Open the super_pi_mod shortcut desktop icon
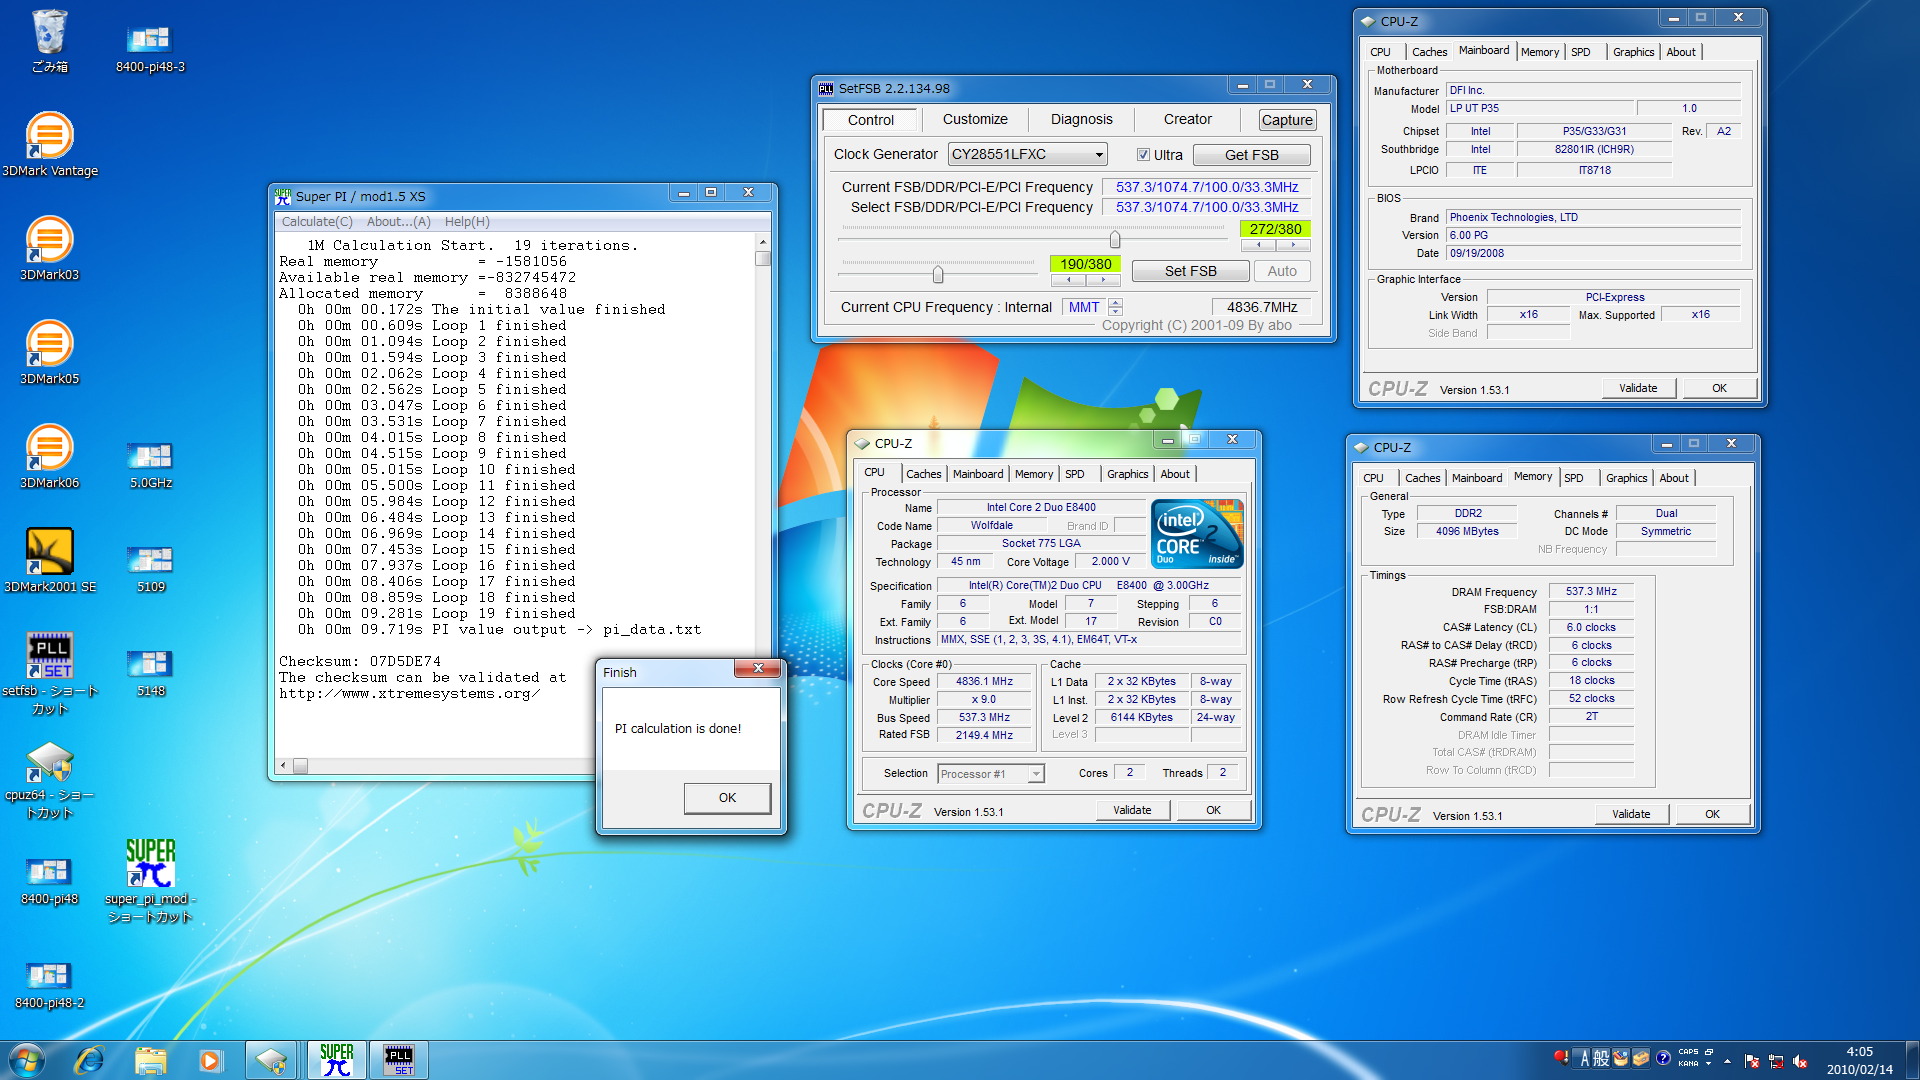This screenshot has width=1920, height=1080. (150, 865)
